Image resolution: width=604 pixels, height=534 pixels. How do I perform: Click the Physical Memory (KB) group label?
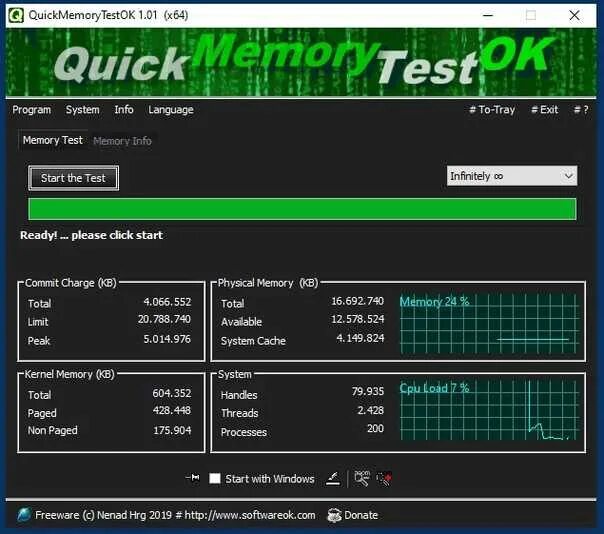pyautogui.click(x=268, y=283)
